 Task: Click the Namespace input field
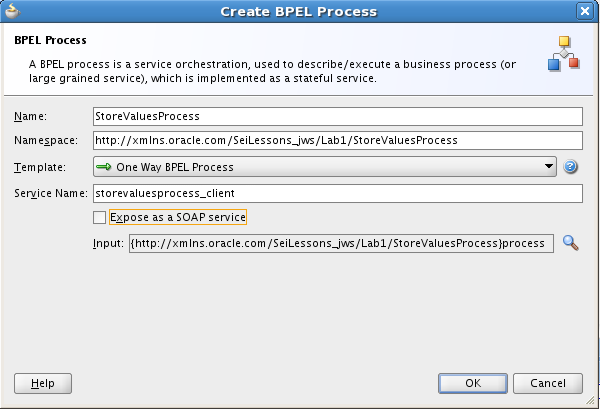(338, 140)
